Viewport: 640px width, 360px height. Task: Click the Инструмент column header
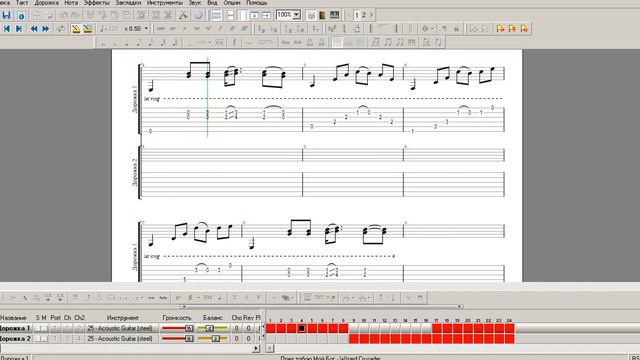pos(122,318)
